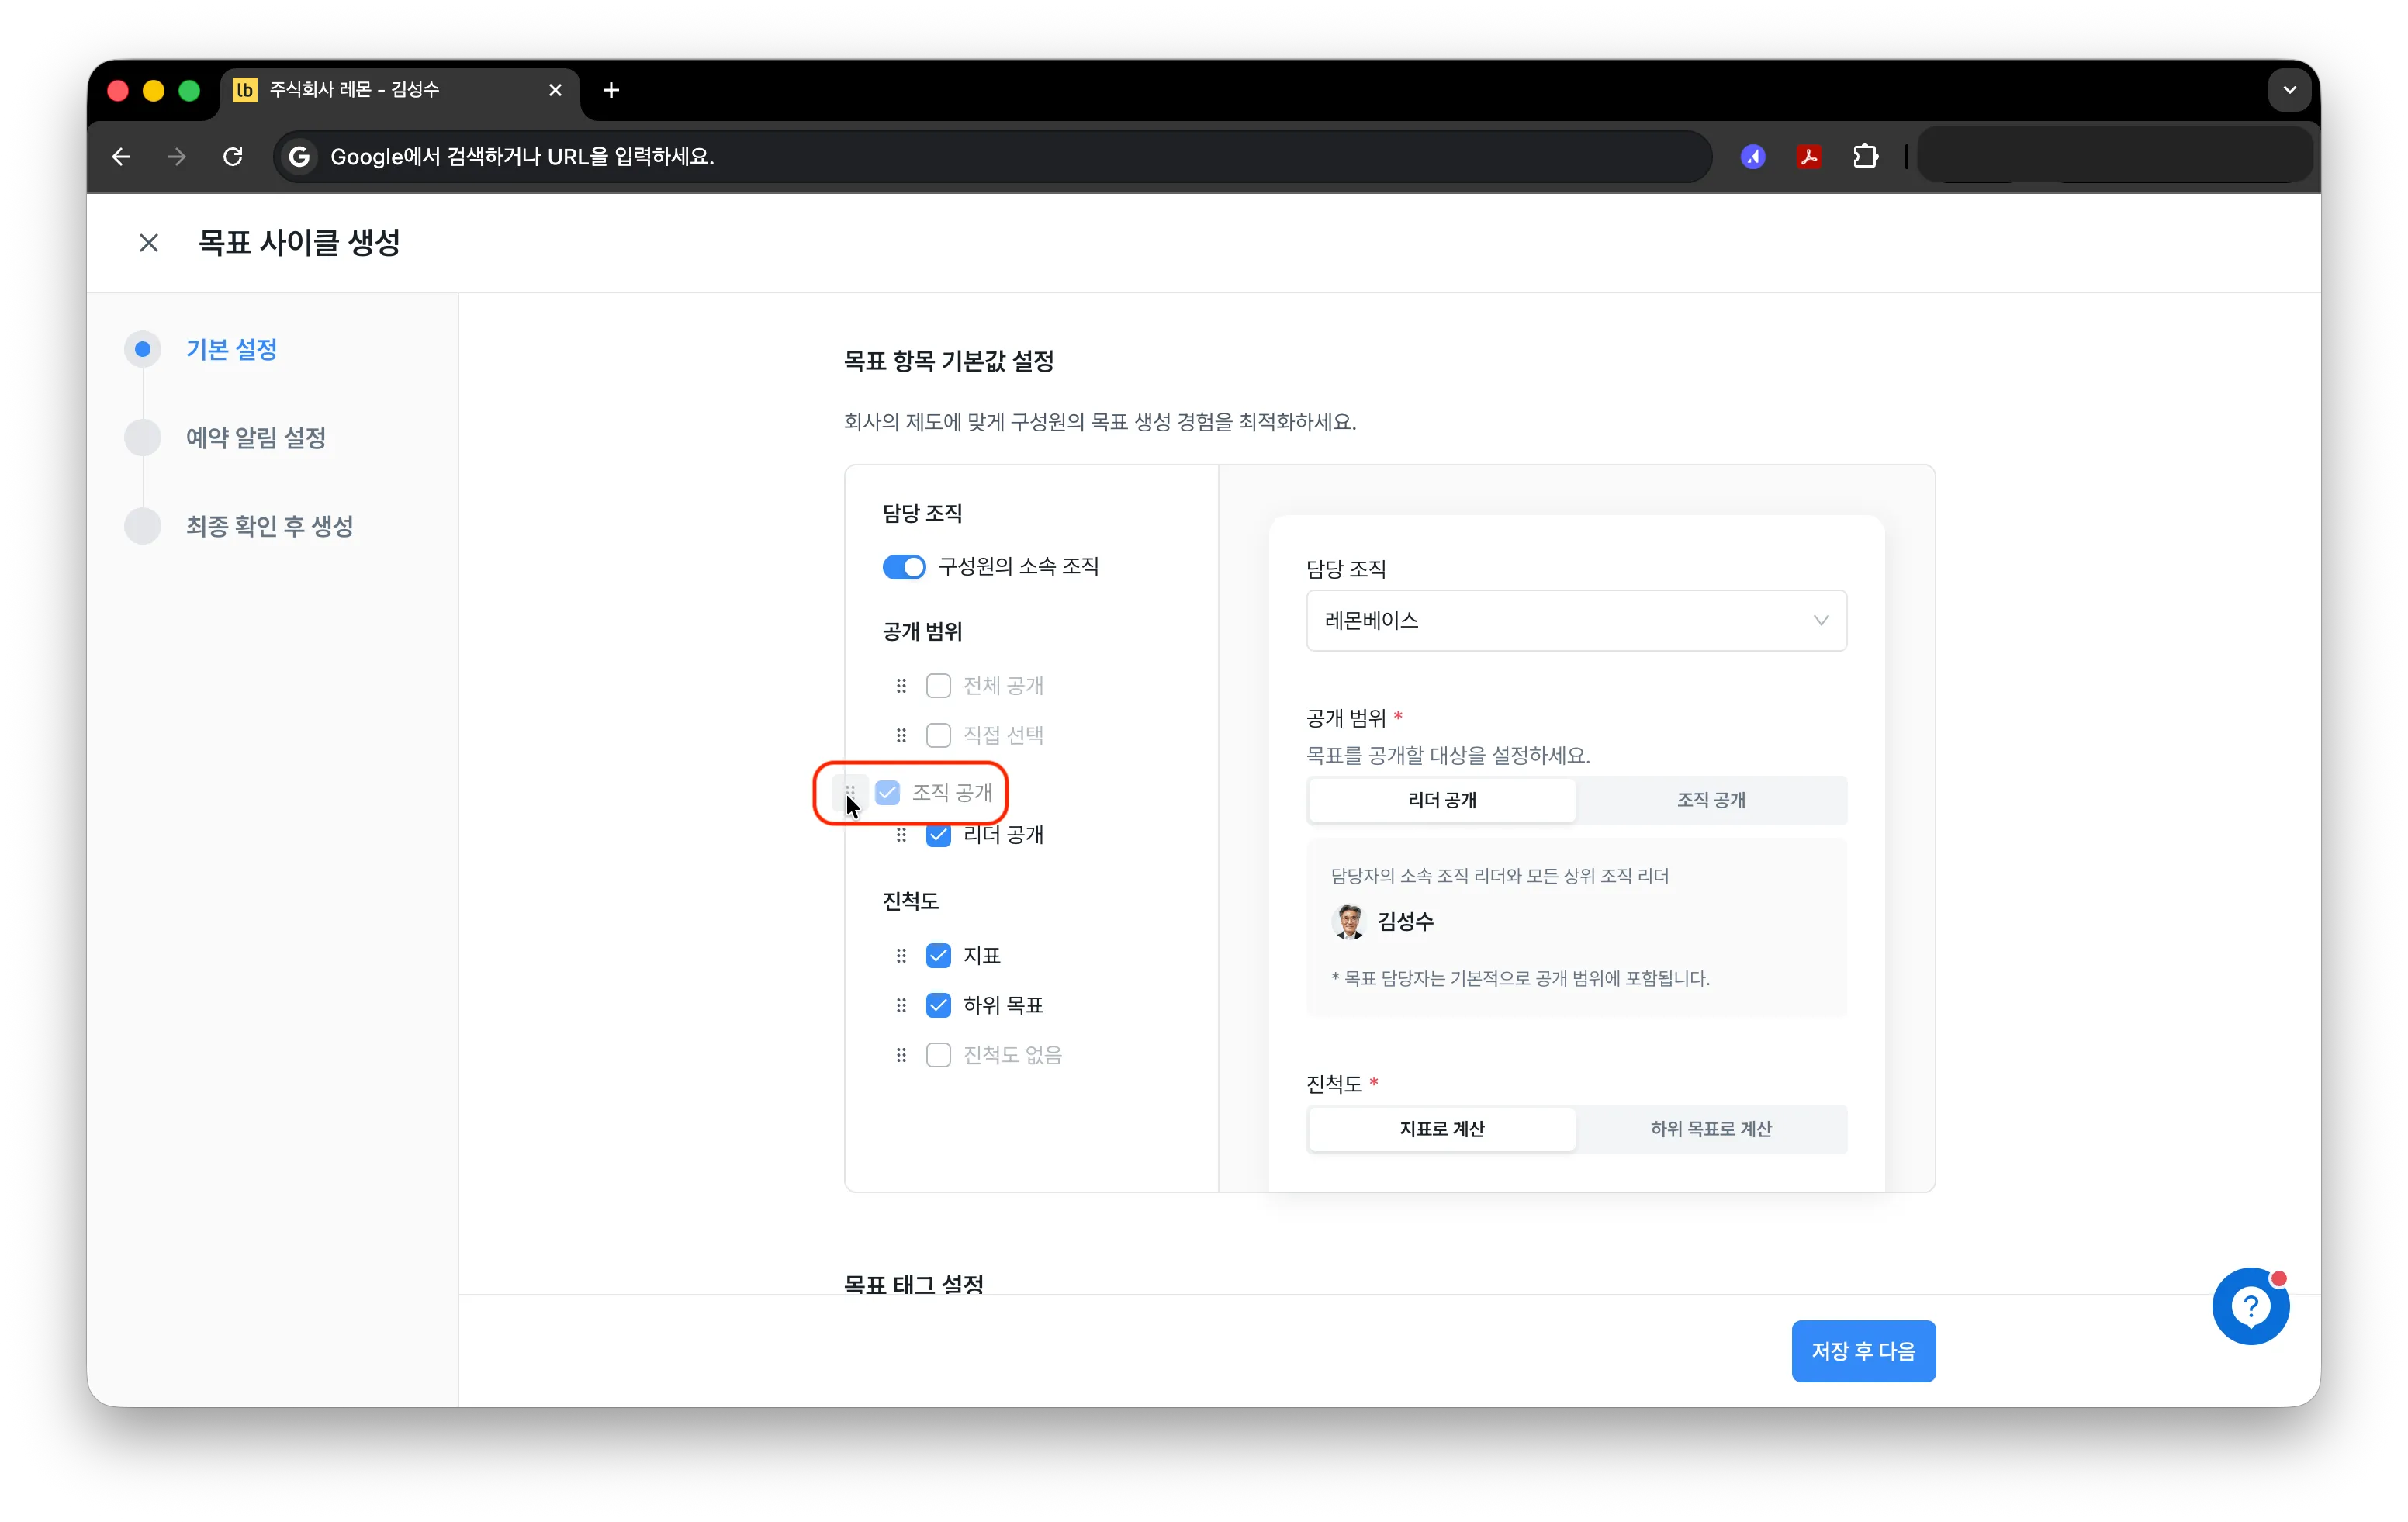Screen dimensions: 2408x1522
Task: Uncheck the 지표 checkbox
Action: (x=938, y=956)
